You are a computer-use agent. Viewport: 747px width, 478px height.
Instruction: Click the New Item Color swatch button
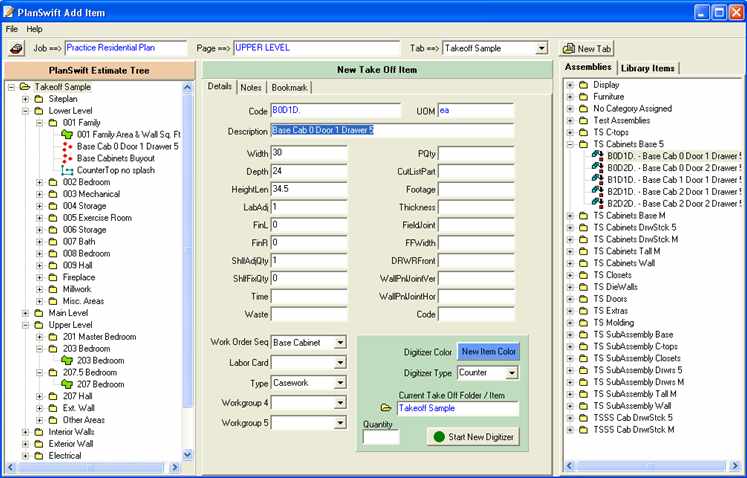488,352
